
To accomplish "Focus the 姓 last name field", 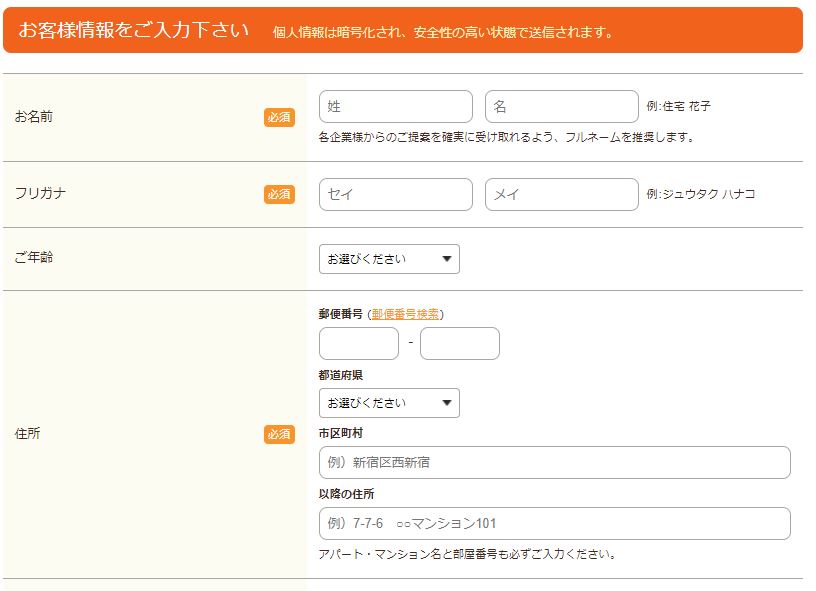I will (x=395, y=107).
